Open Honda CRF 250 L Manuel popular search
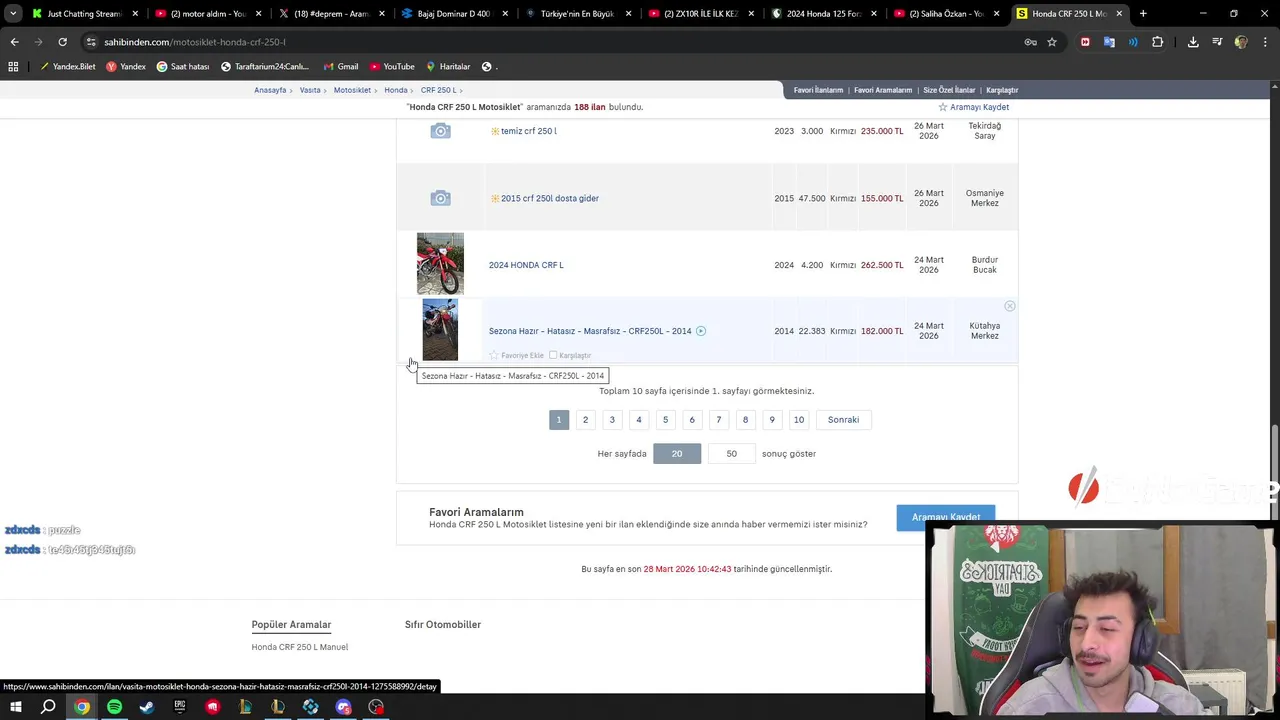This screenshot has height=720, width=1280. click(x=300, y=647)
